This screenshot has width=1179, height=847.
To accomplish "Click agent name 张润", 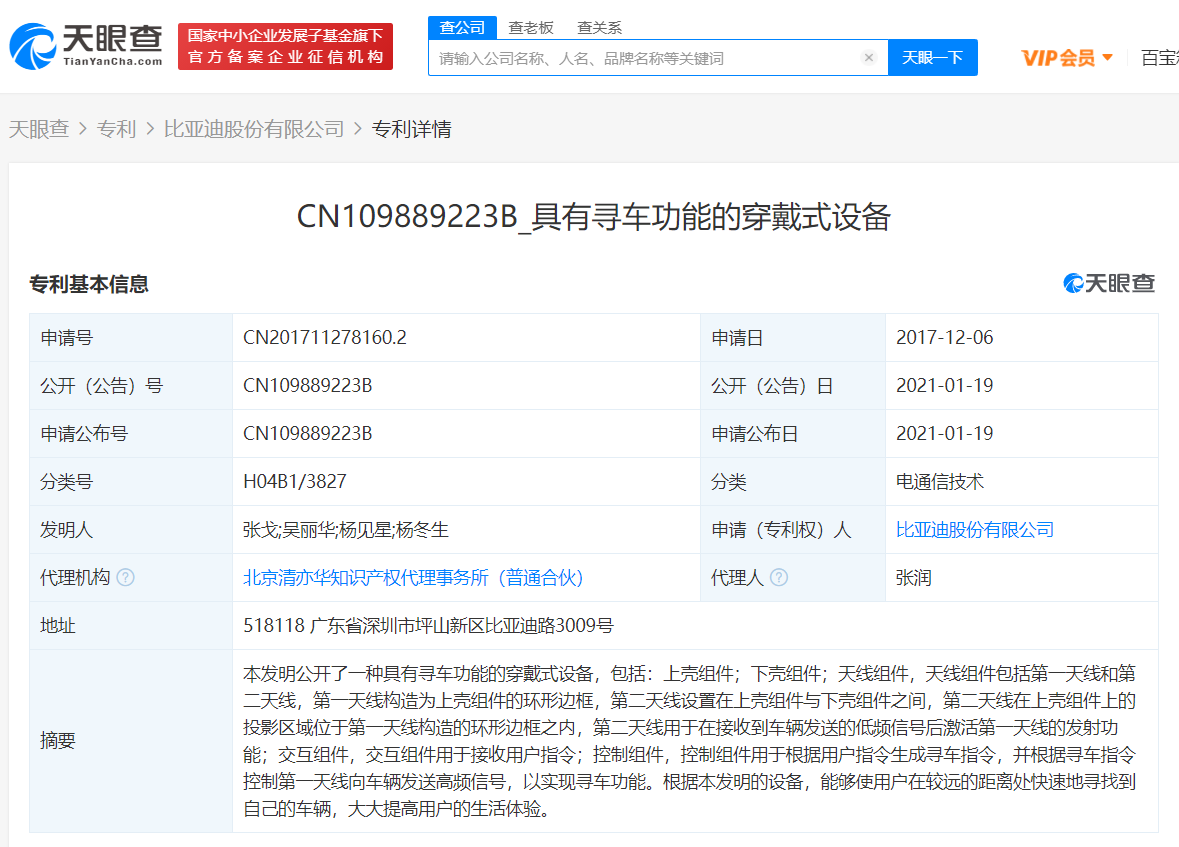I will pos(914,578).
